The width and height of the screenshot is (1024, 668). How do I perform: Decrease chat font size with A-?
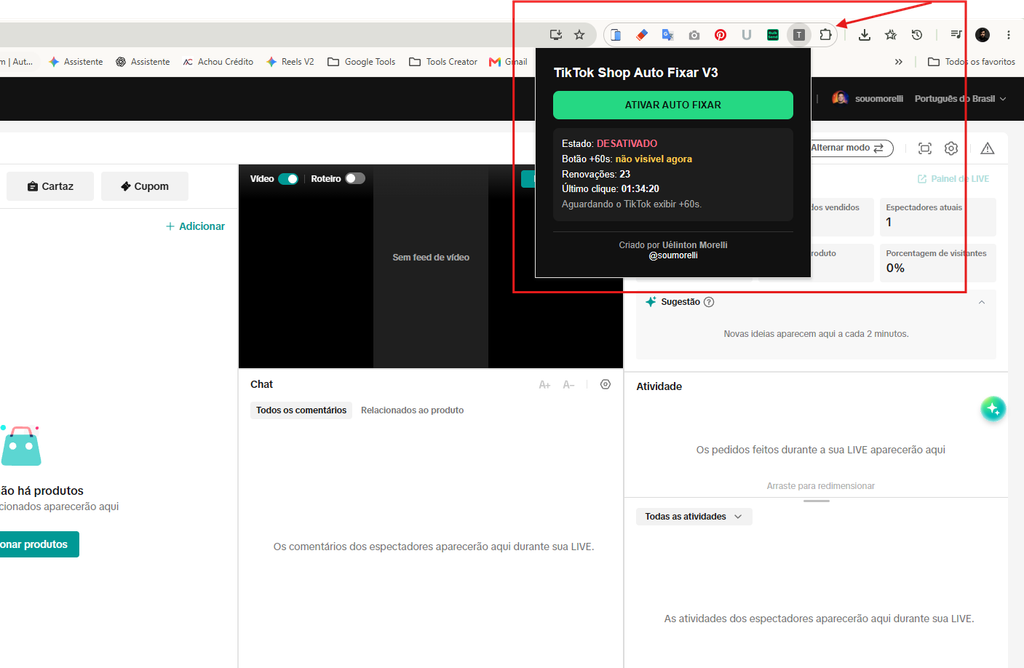tap(569, 385)
